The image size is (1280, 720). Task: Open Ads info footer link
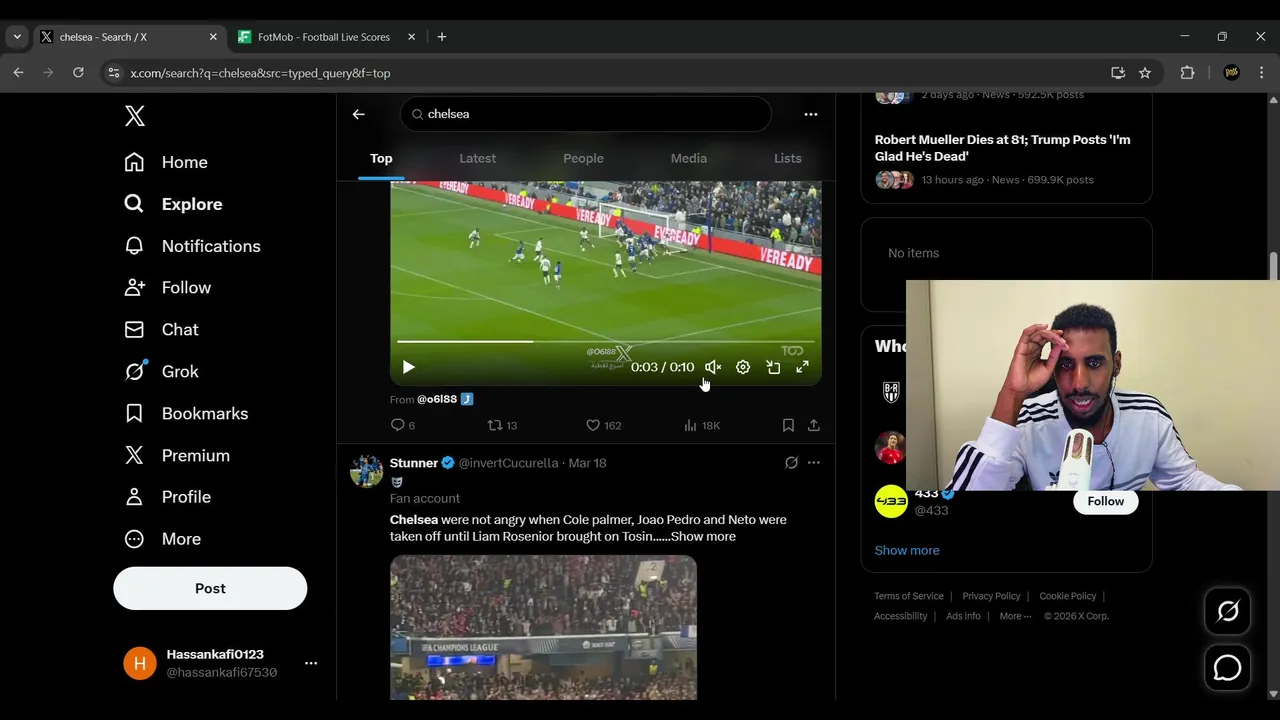(x=963, y=616)
